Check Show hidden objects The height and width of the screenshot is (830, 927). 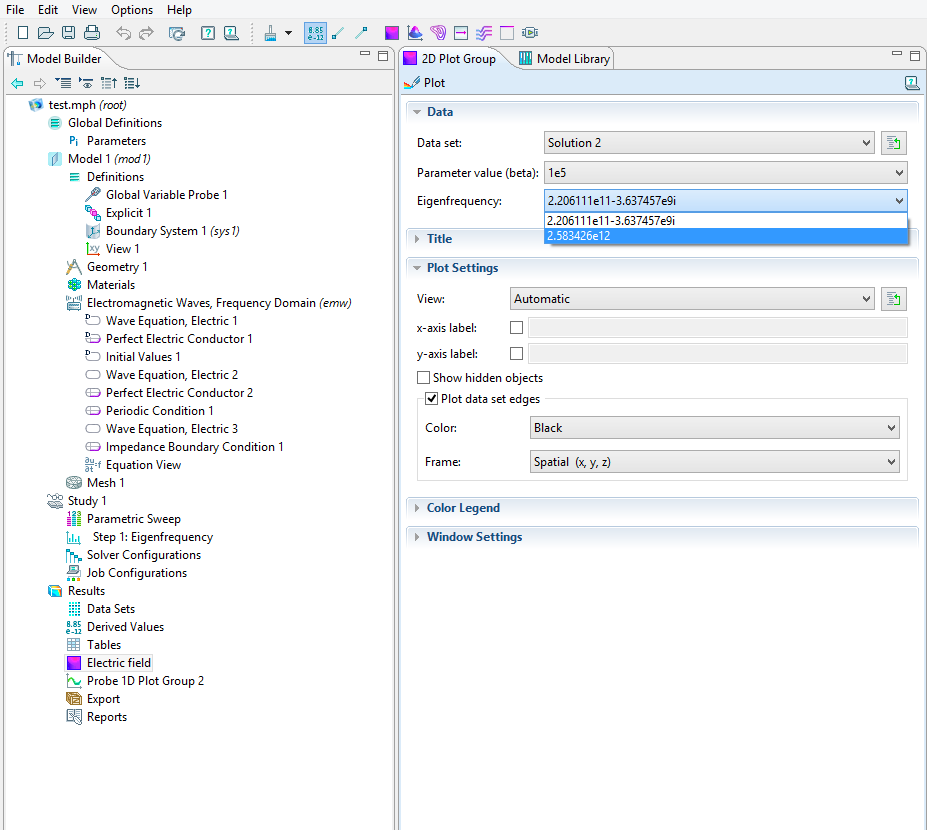[424, 378]
